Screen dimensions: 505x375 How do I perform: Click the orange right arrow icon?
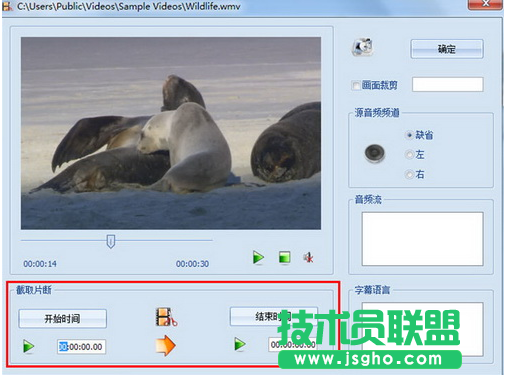(x=165, y=345)
